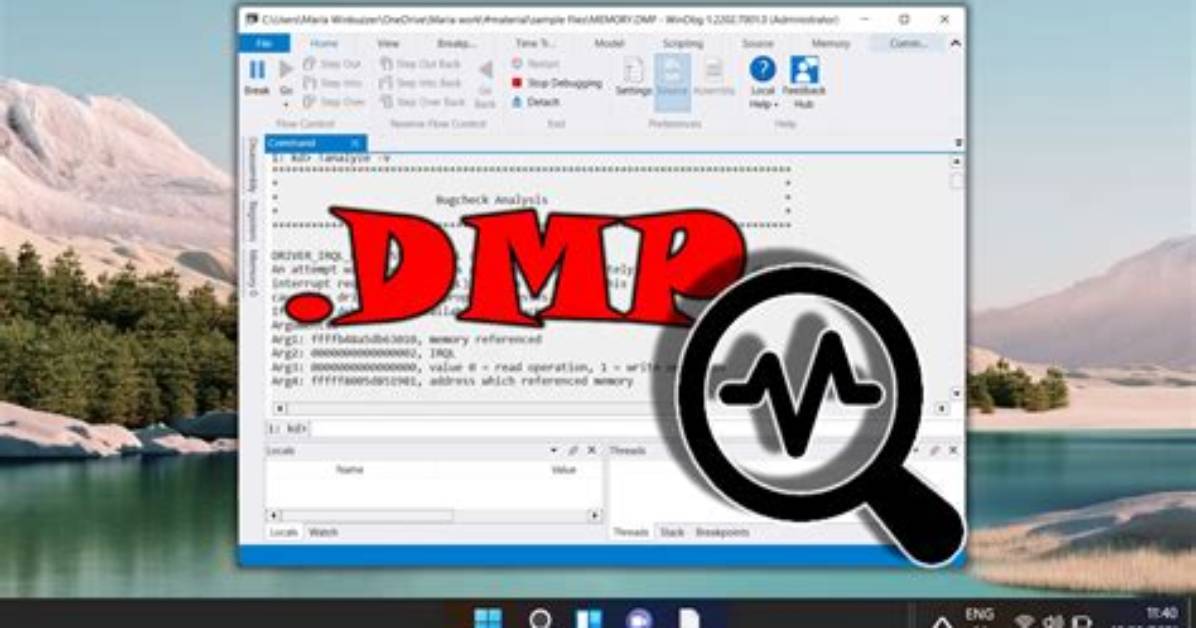Click Step Into in Flow Control
Image resolution: width=1196 pixels, height=628 pixels.
tap(333, 82)
